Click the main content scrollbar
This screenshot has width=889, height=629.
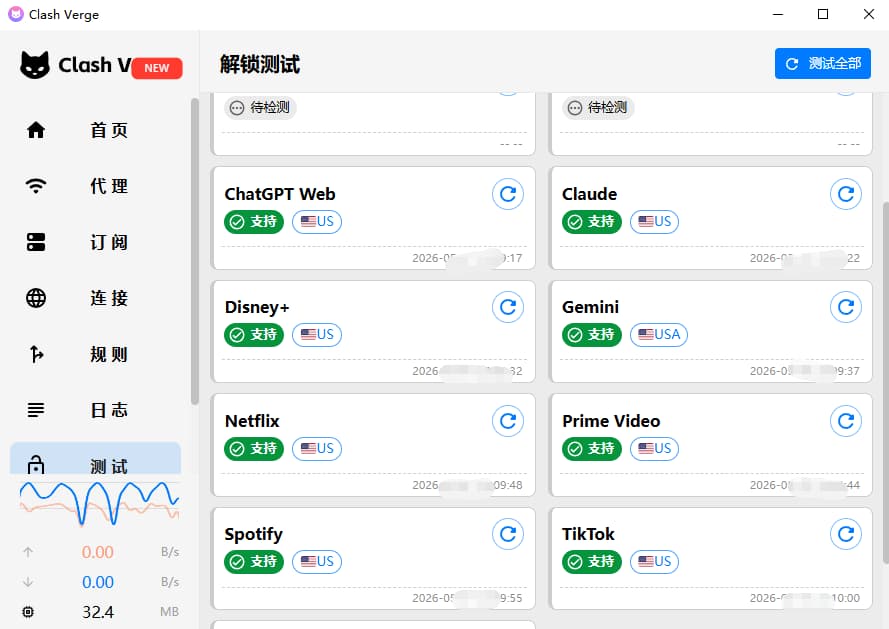click(x=886, y=383)
